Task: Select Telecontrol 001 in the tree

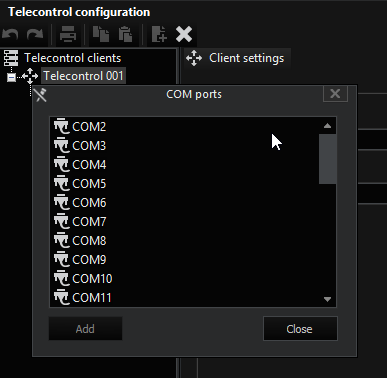Action: tap(83, 76)
